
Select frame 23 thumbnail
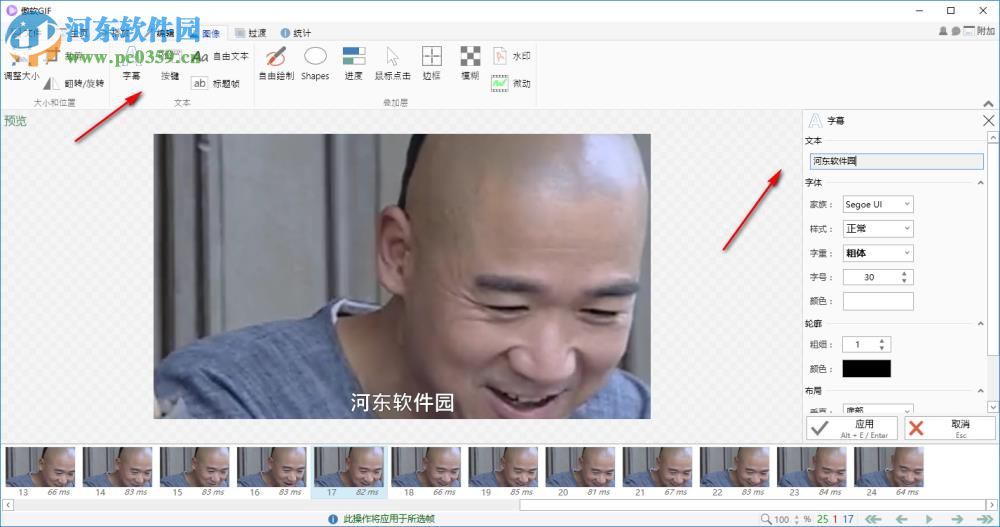pos(812,472)
